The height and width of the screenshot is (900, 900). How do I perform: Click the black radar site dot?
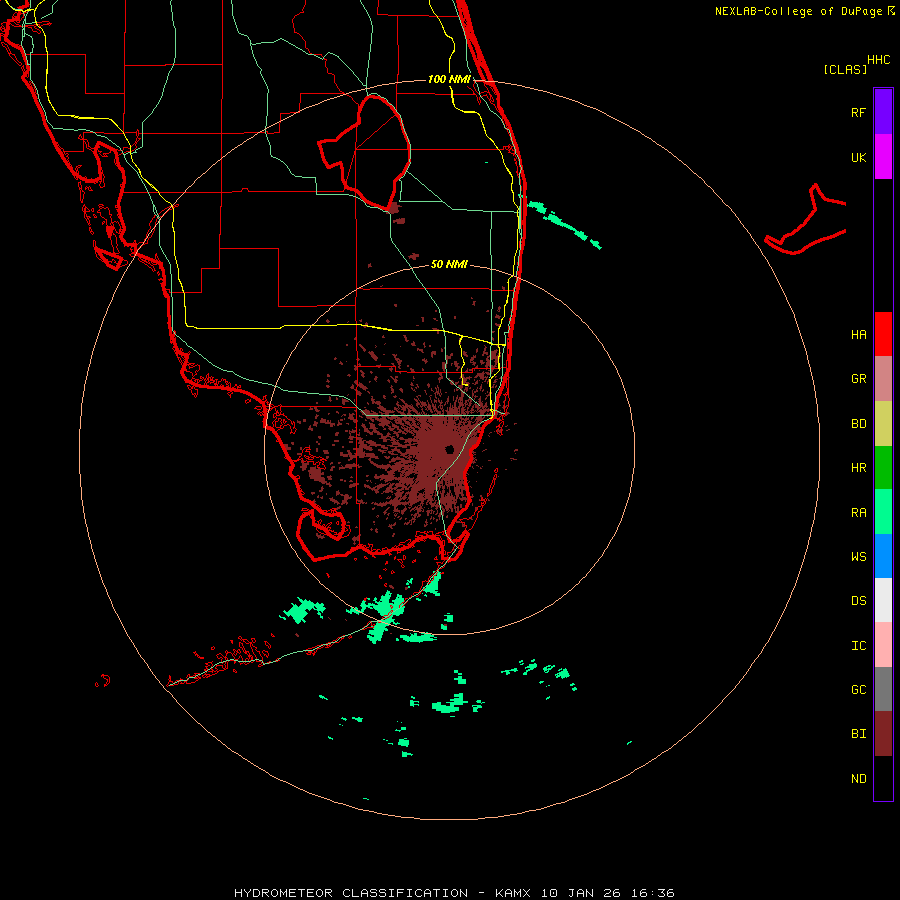point(449,449)
